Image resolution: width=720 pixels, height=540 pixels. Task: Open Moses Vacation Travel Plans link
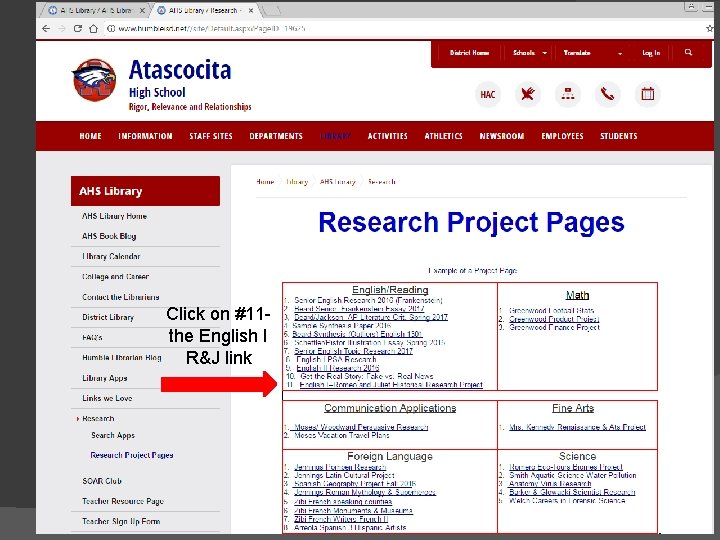coord(342,435)
